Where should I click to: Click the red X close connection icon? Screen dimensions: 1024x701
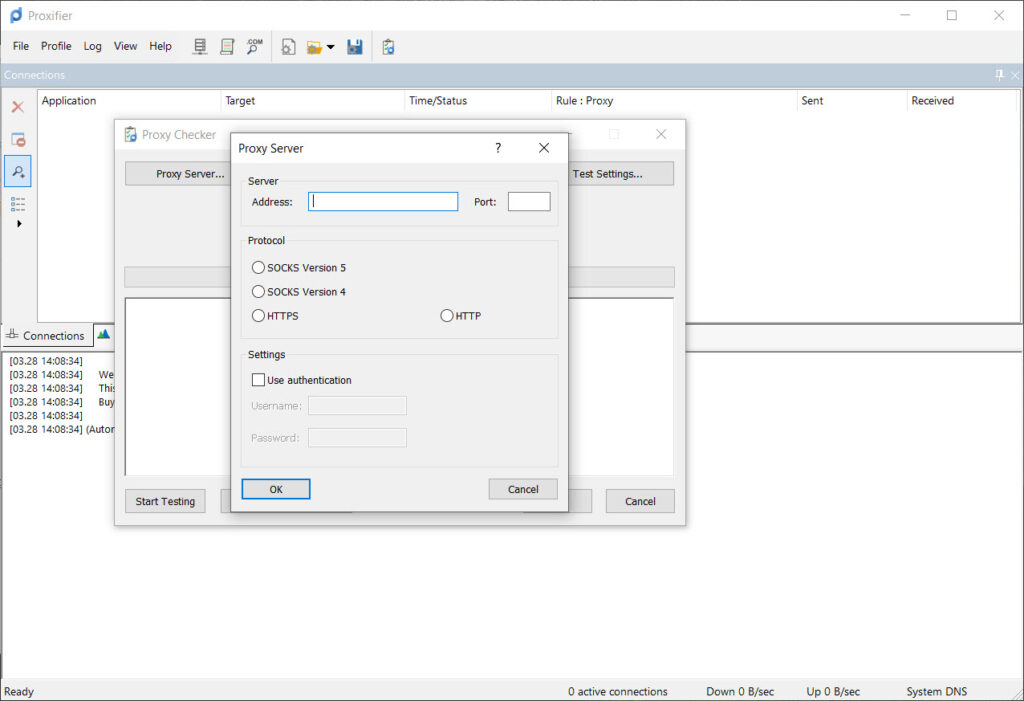point(18,107)
